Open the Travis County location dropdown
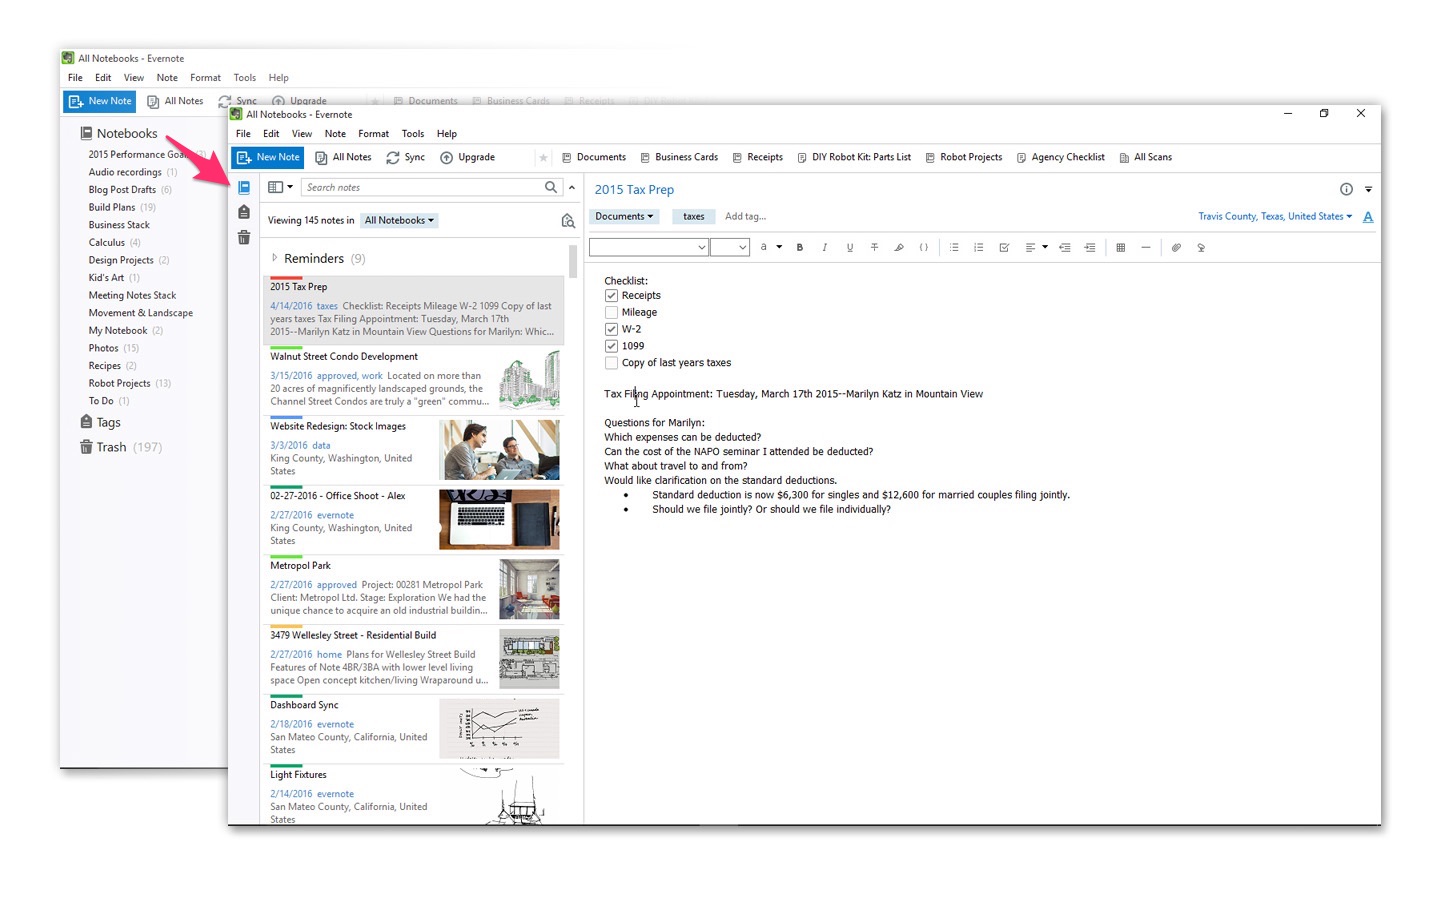 coord(1275,217)
